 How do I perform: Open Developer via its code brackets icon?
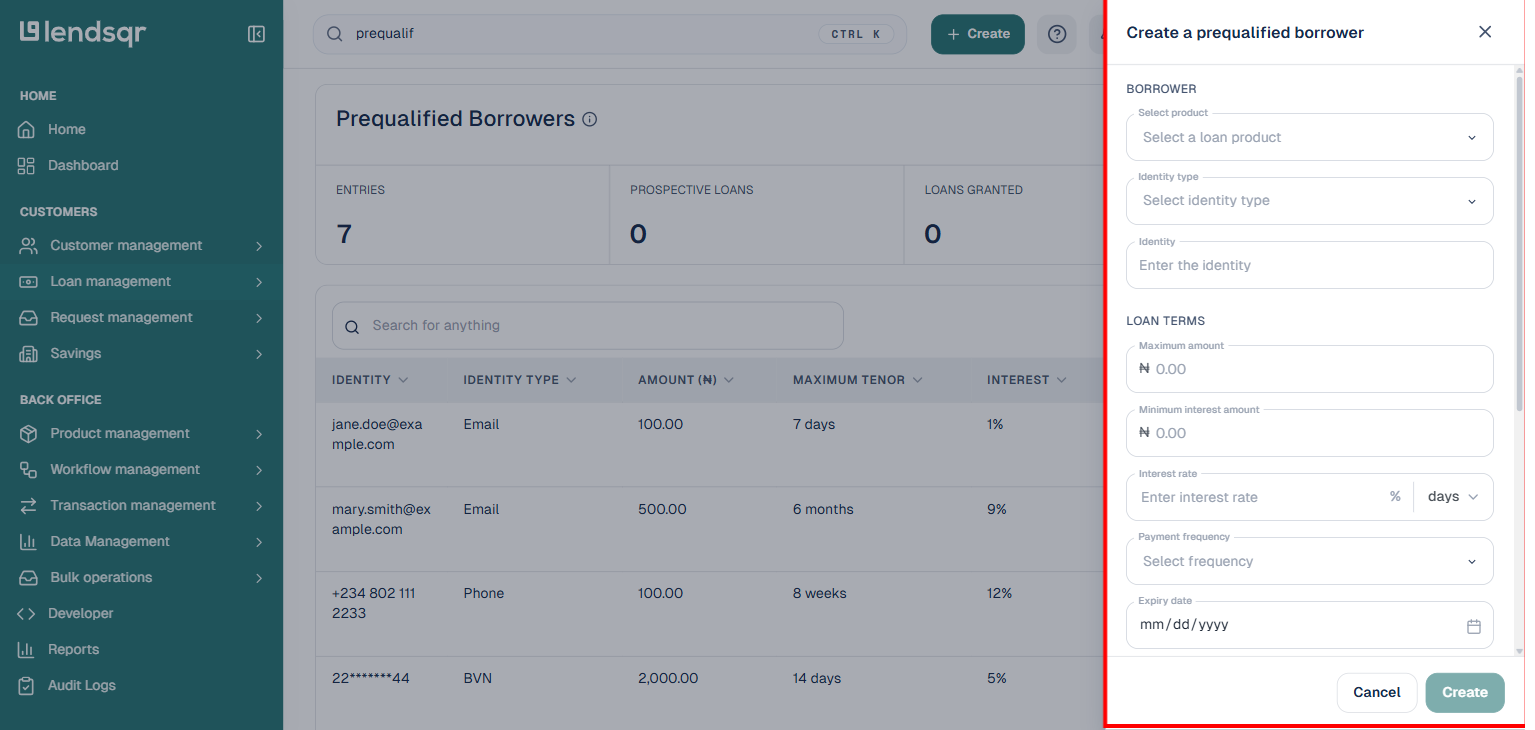[x=26, y=613]
